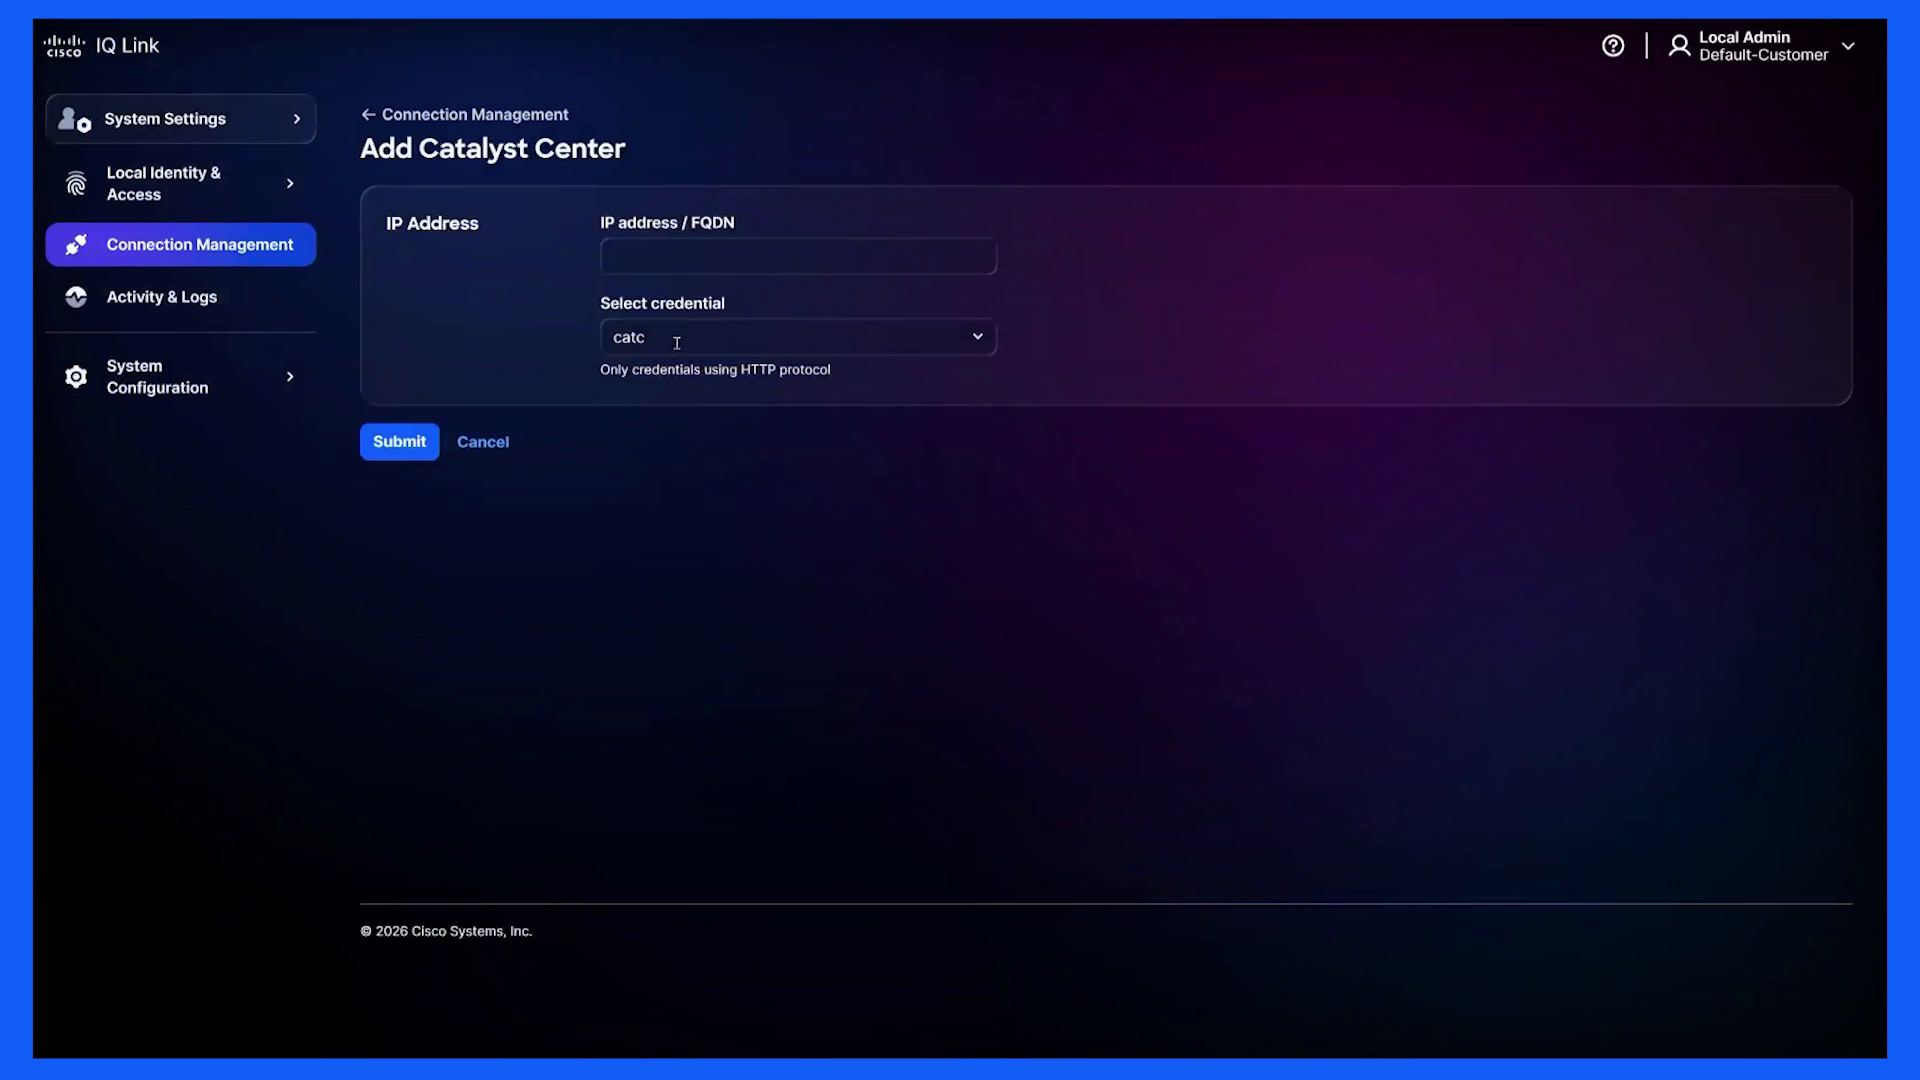Click the Local Identity fingerprint icon

tap(76, 184)
